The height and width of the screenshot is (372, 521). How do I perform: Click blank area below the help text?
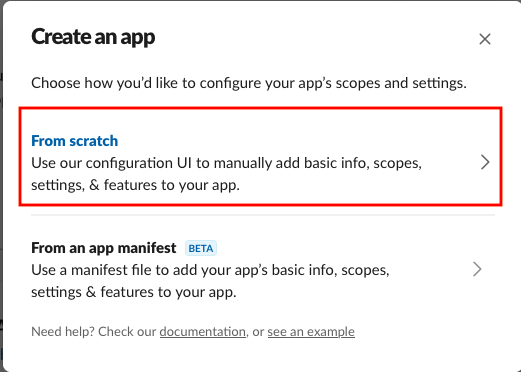pos(260,355)
